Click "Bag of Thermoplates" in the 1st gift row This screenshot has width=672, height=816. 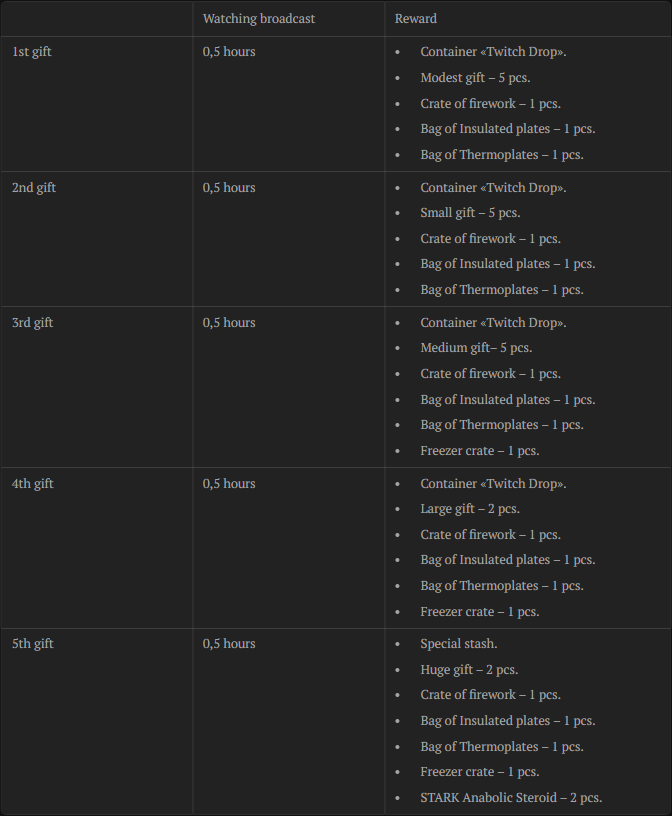click(502, 155)
